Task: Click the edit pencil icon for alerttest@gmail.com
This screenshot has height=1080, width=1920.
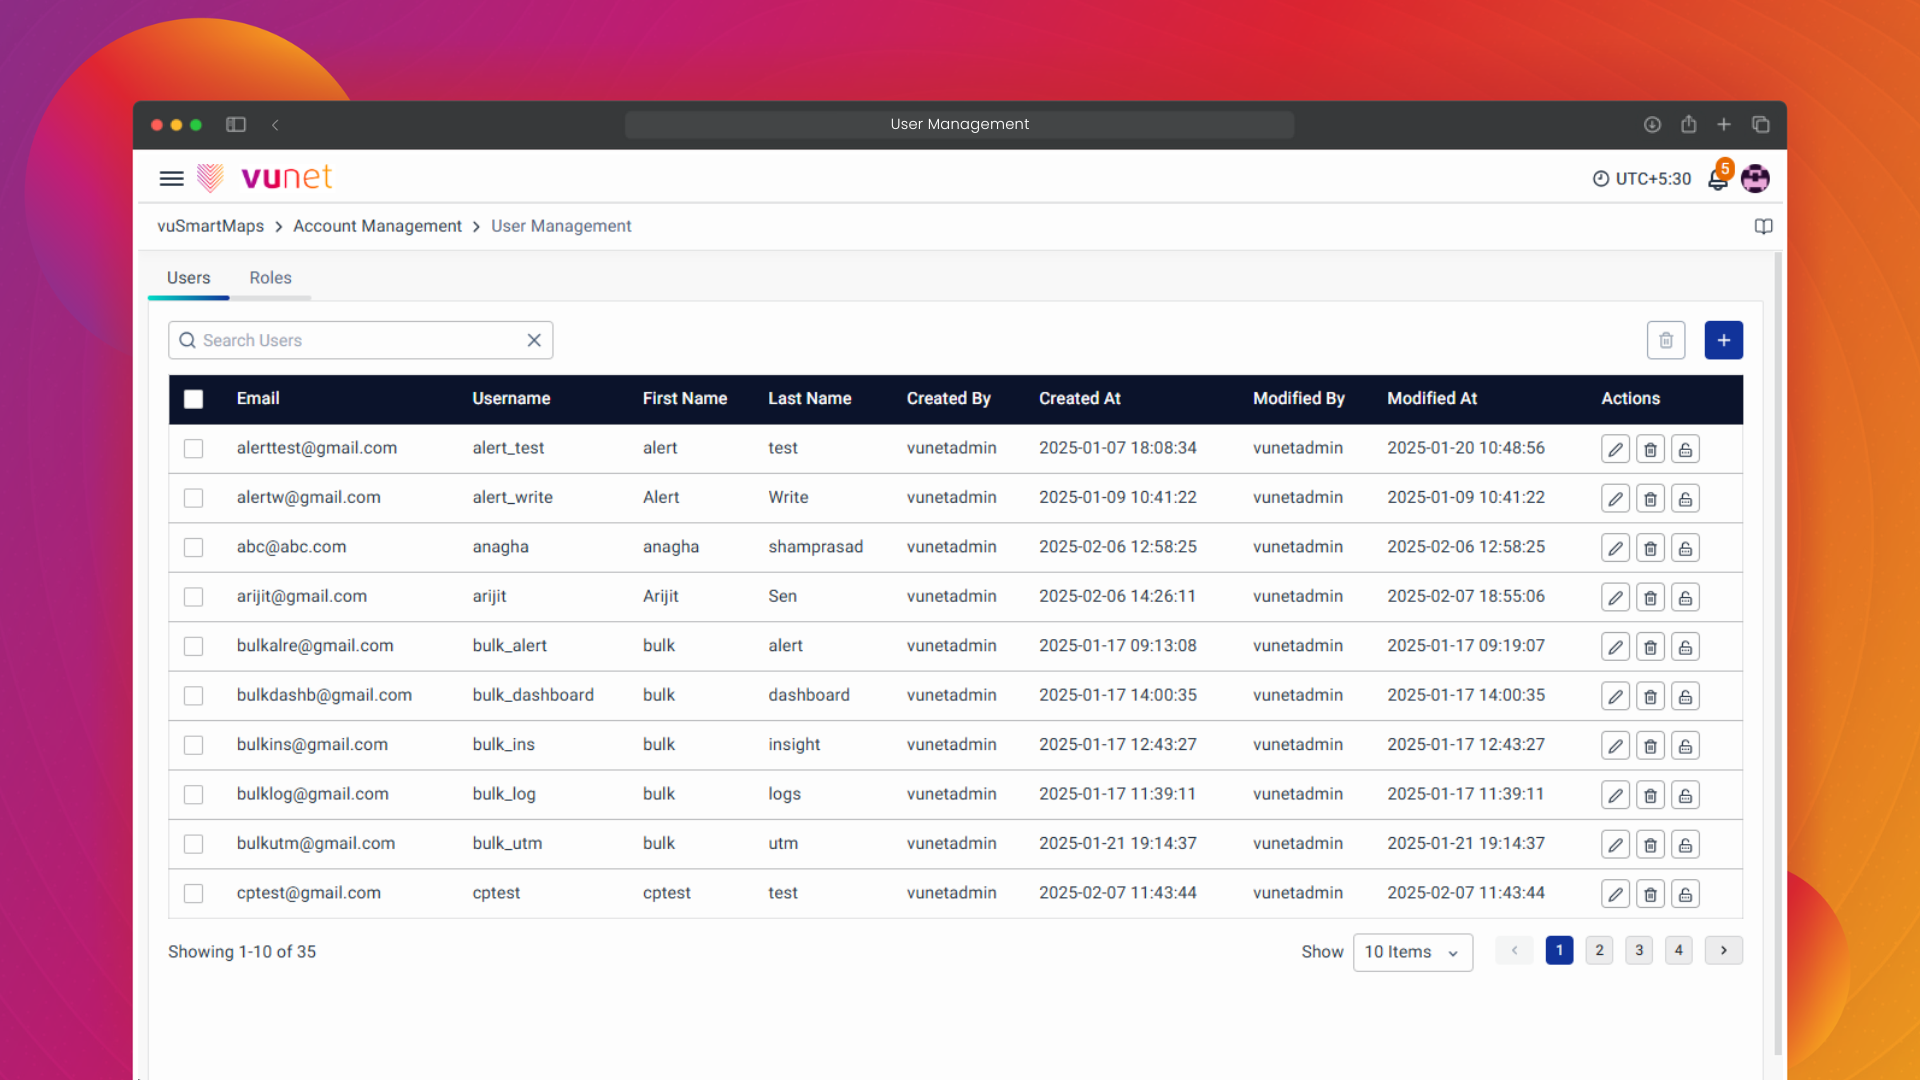Action: pyautogui.click(x=1615, y=449)
